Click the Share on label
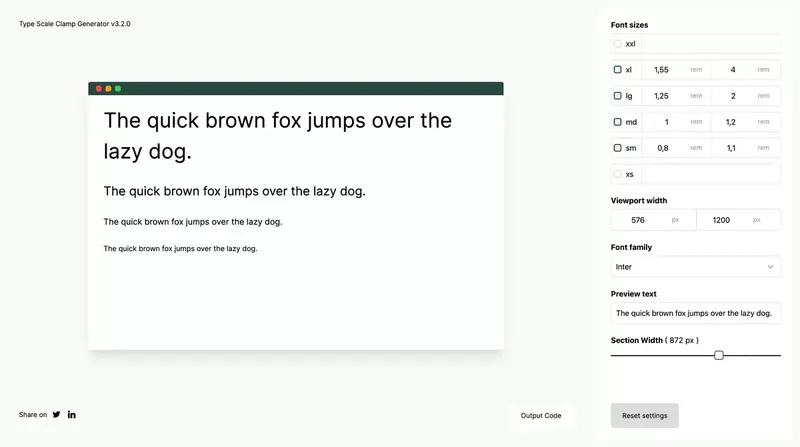Screen dimensions: 800x447 pyautogui.click(x=33, y=415)
